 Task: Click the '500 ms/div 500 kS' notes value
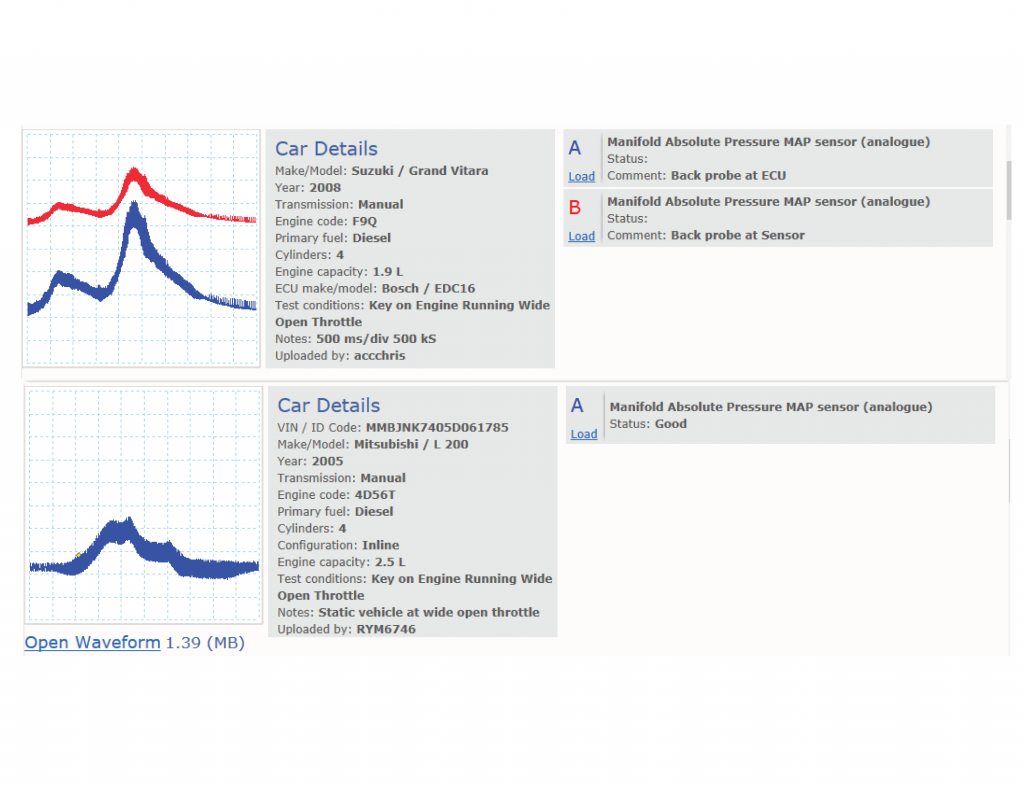pyautogui.click(x=376, y=339)
